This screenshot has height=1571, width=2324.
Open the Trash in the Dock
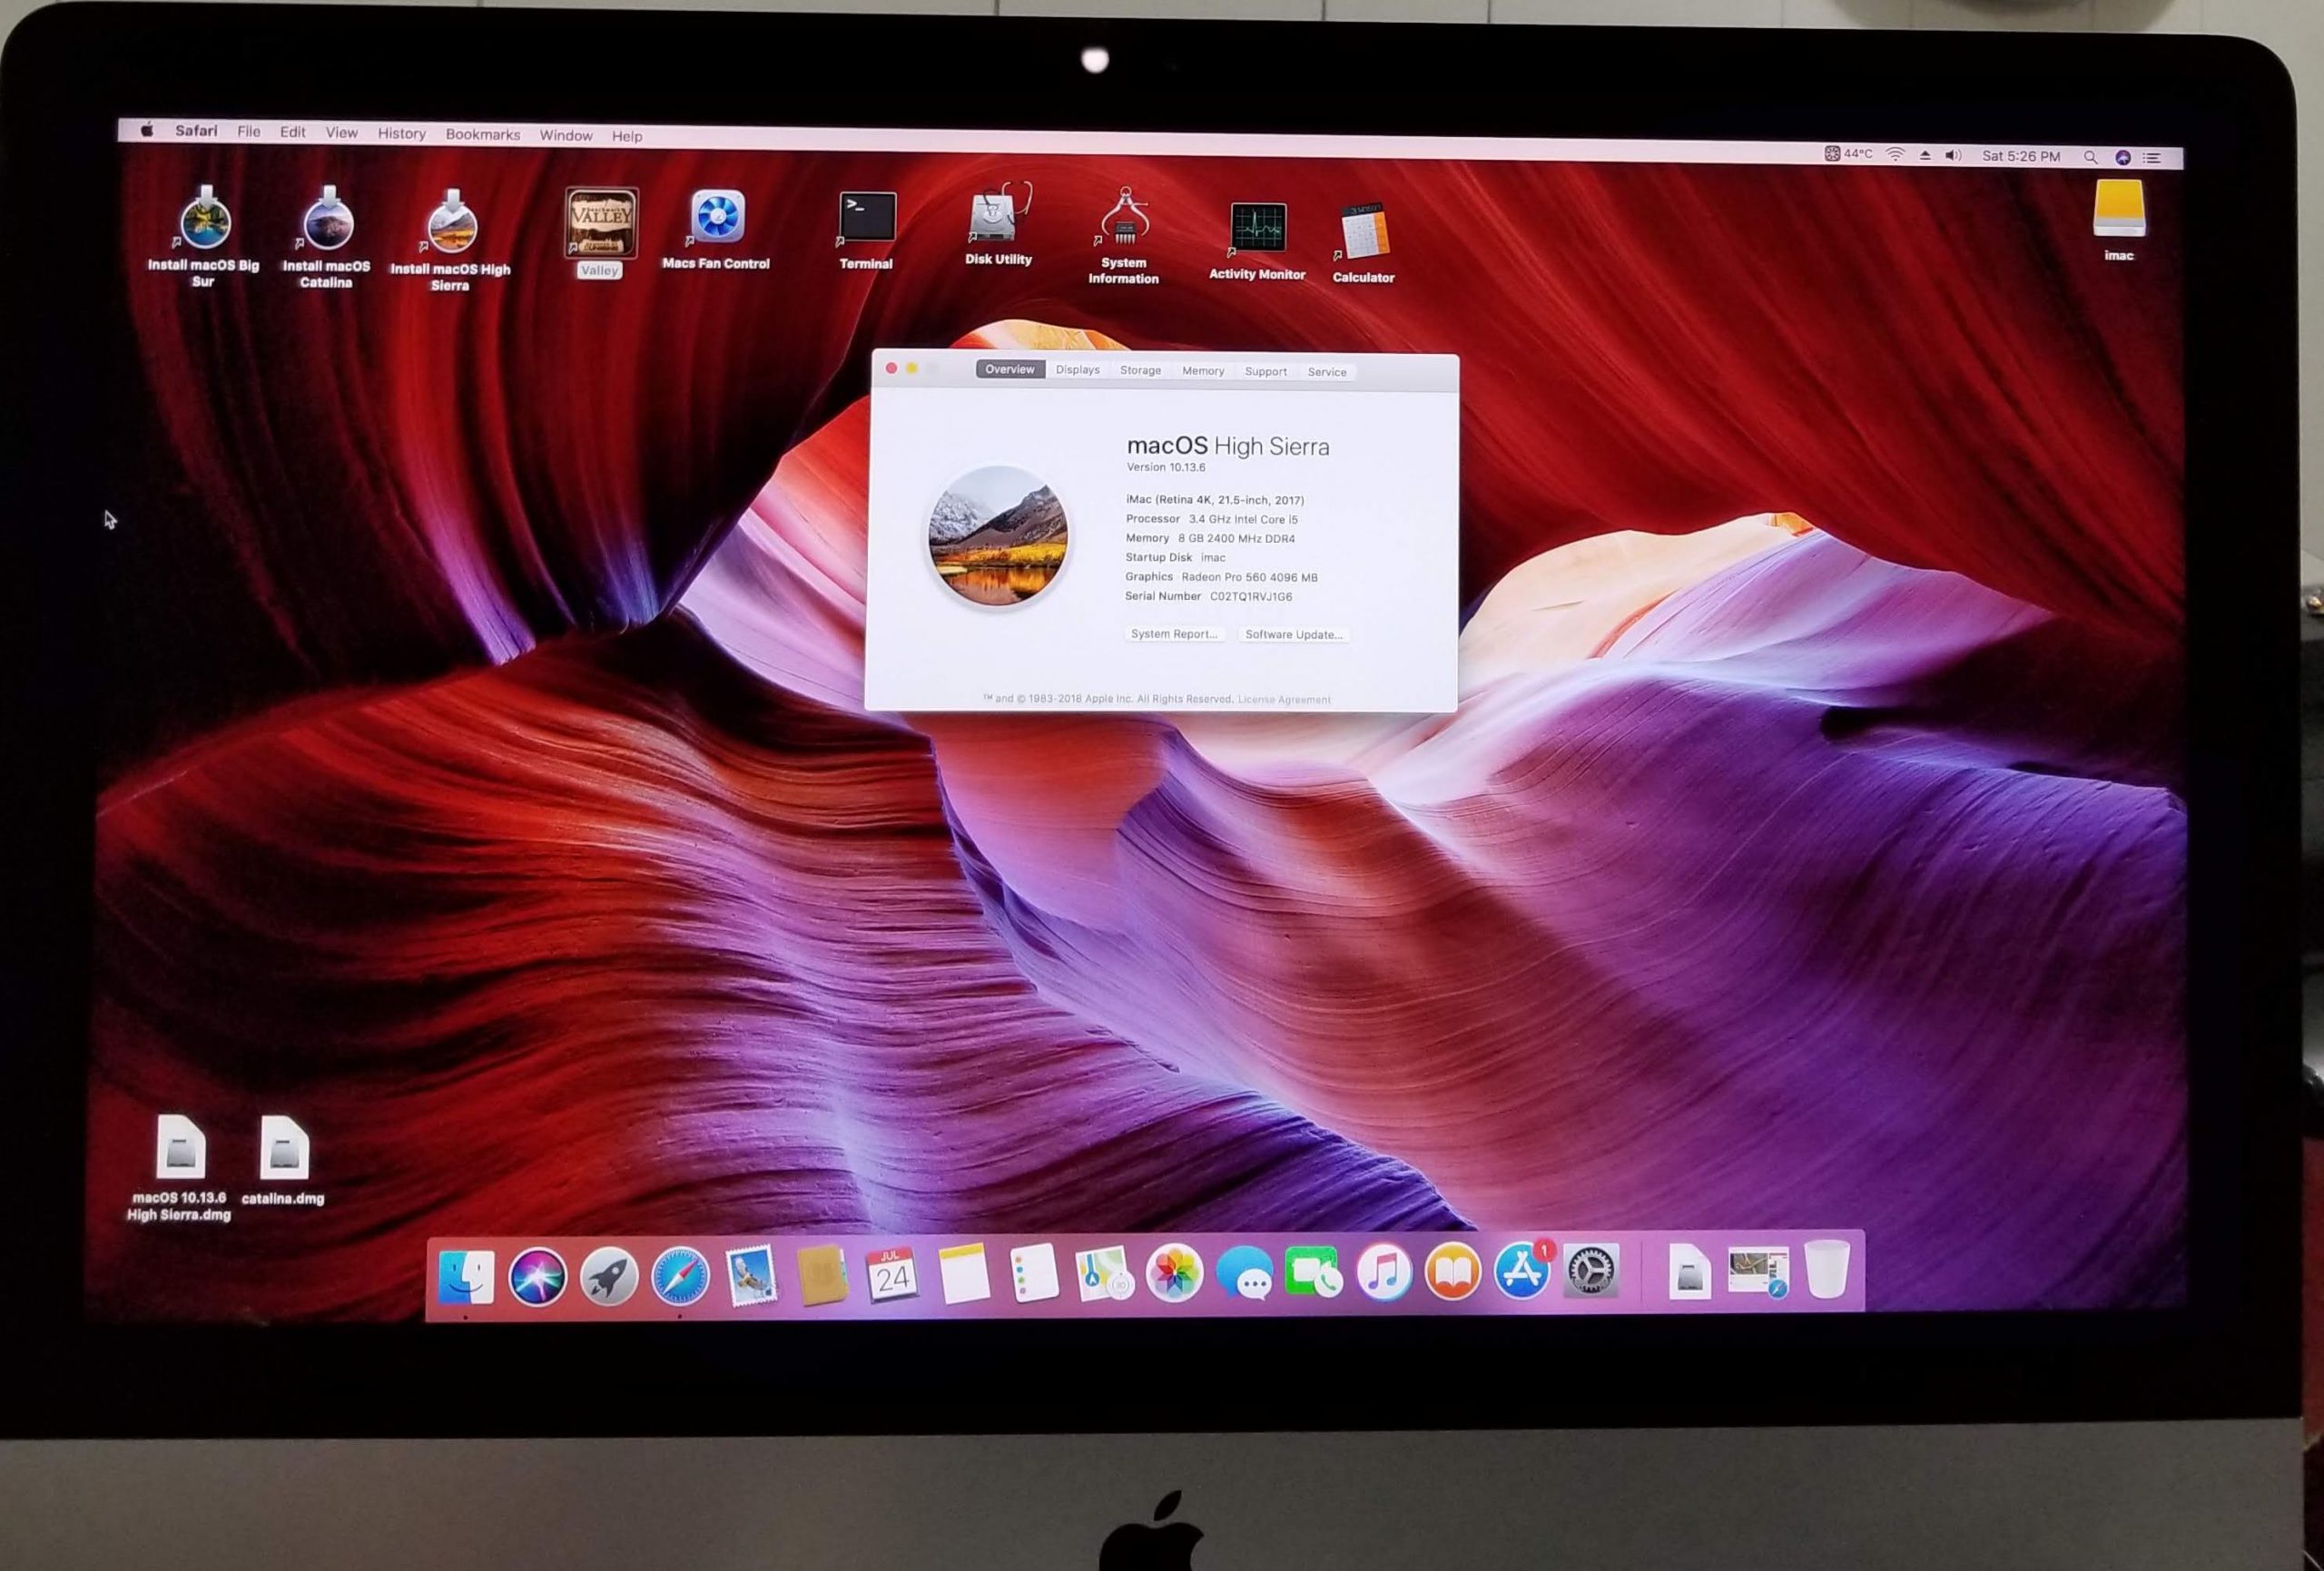point(1827,1269)
